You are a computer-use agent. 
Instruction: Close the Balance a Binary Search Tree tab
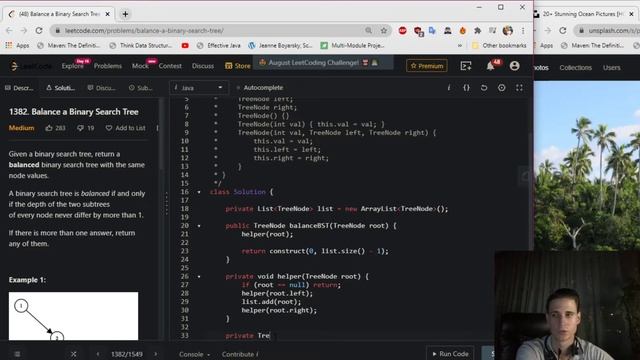[x=108, y=14]
